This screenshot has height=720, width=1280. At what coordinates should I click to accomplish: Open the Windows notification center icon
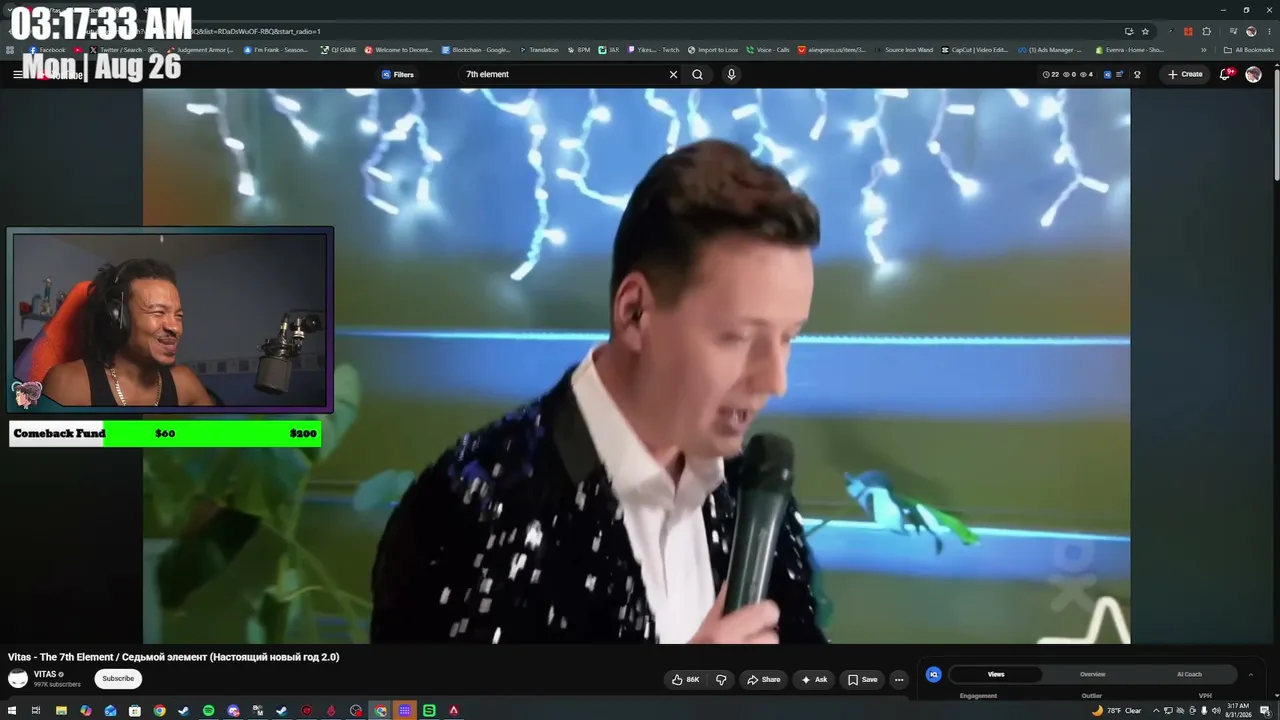(1265, 711)
